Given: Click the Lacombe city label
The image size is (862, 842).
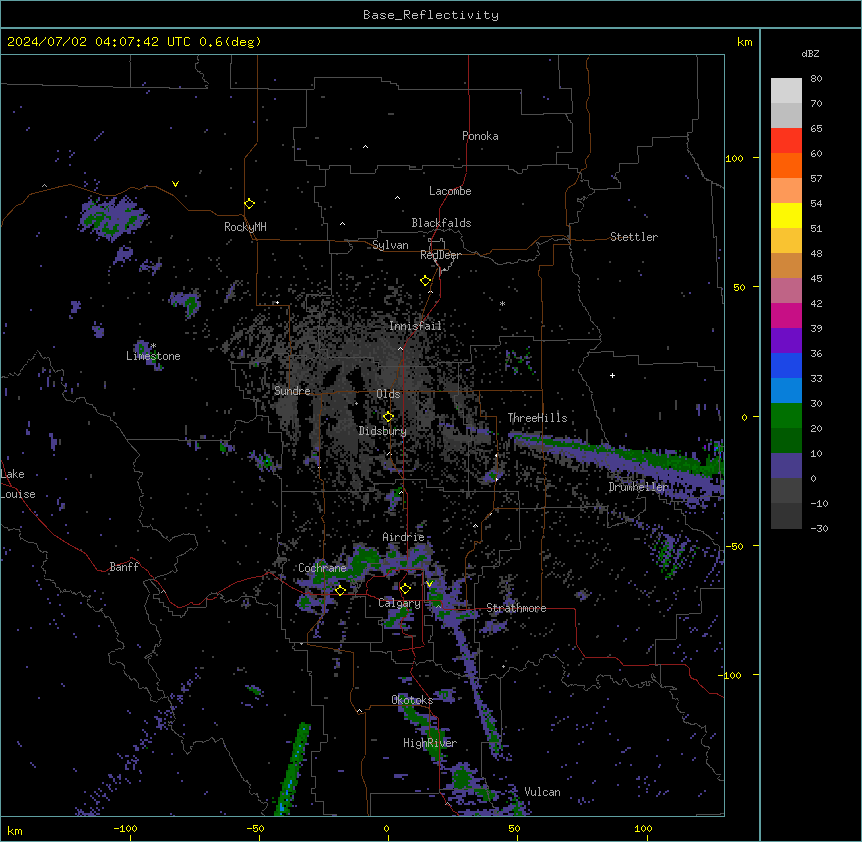Looking at the screenshot, I should click(450, 191).
